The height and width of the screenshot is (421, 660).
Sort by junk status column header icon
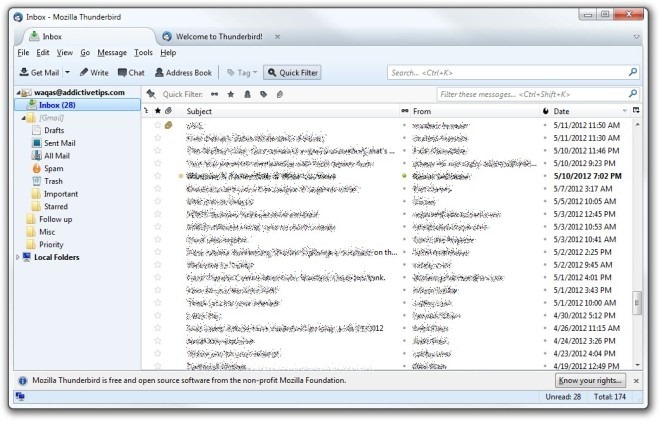546,111
